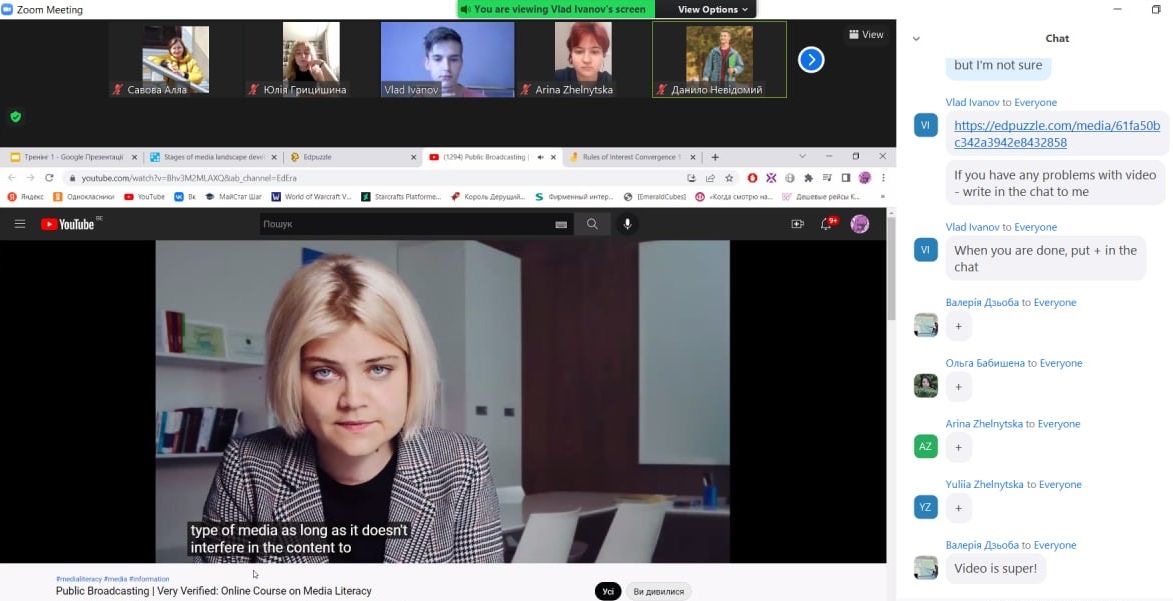Start voice search with the microphone icon
Viewport: 1173px width, 601px height.
[x=628, y=224]
